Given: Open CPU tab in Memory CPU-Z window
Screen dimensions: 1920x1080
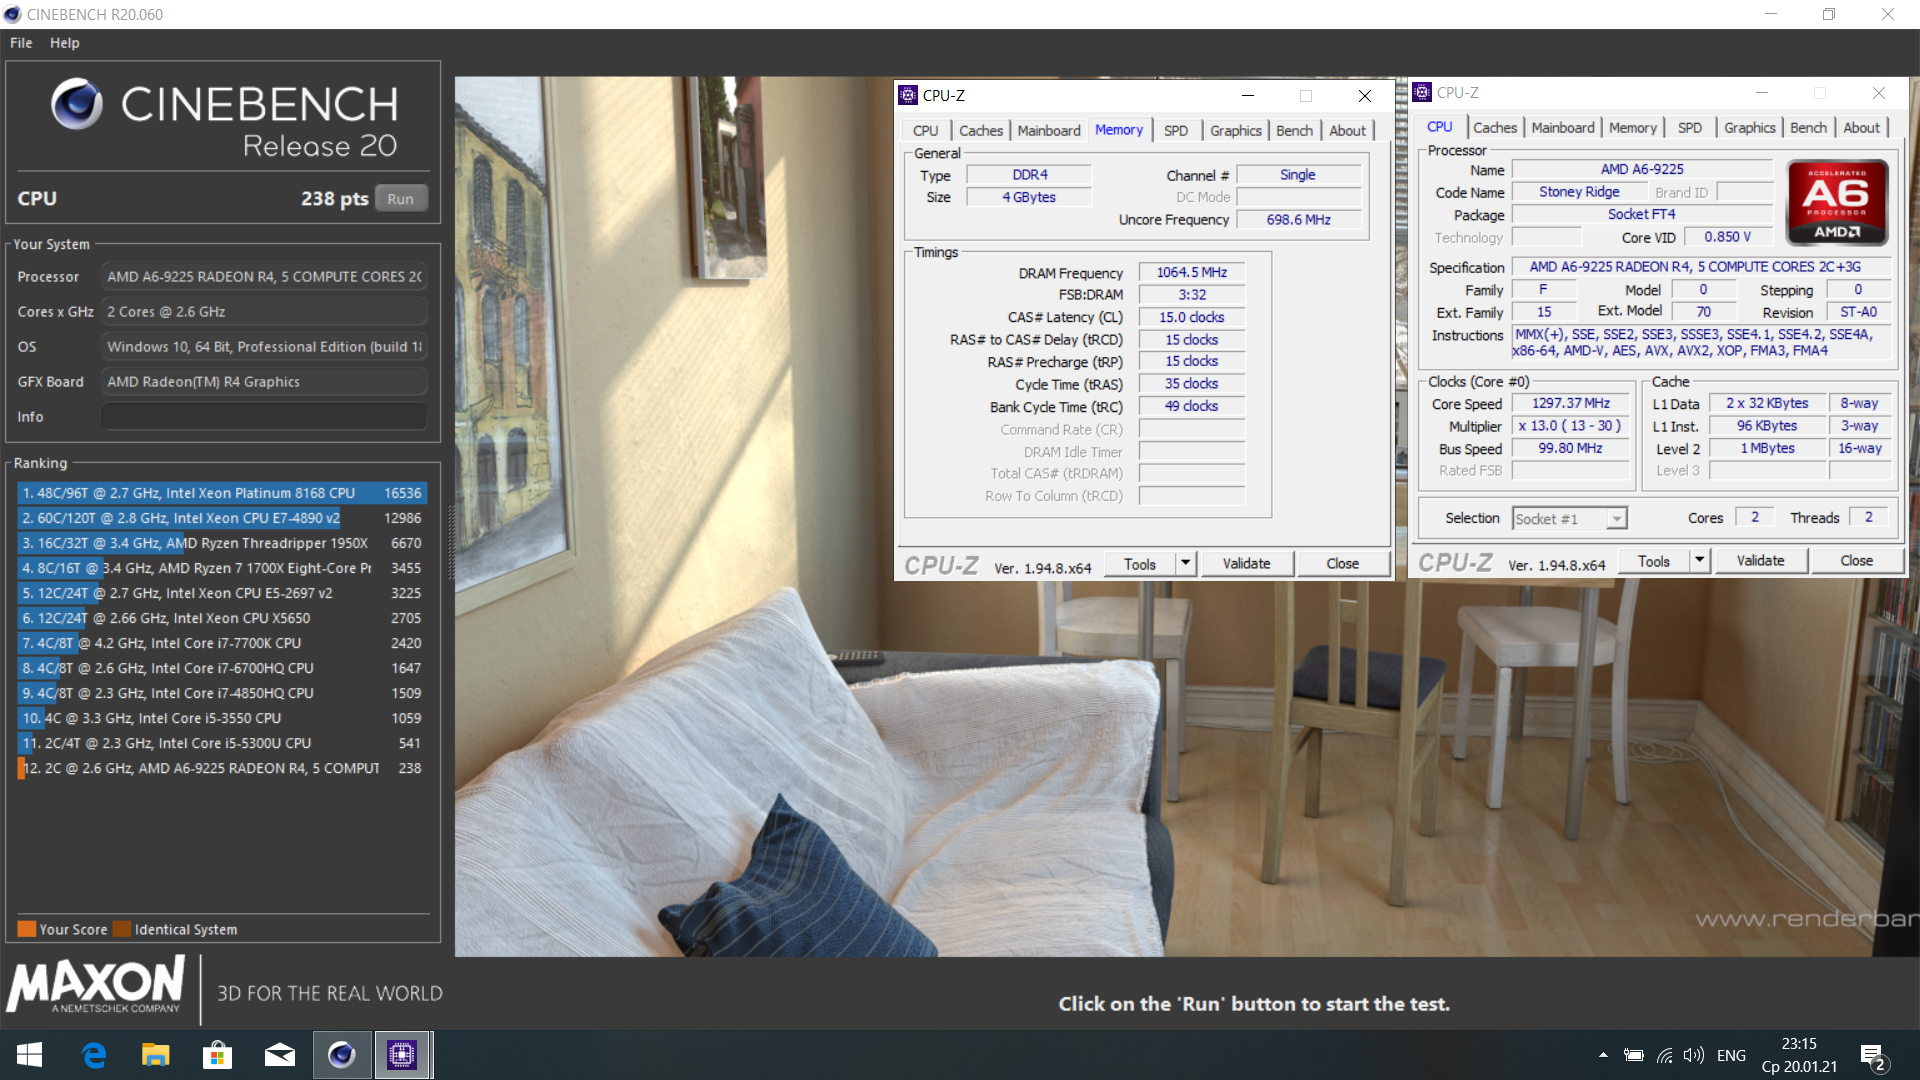Looking at the screenshot, I should click(x=925, y=130).
